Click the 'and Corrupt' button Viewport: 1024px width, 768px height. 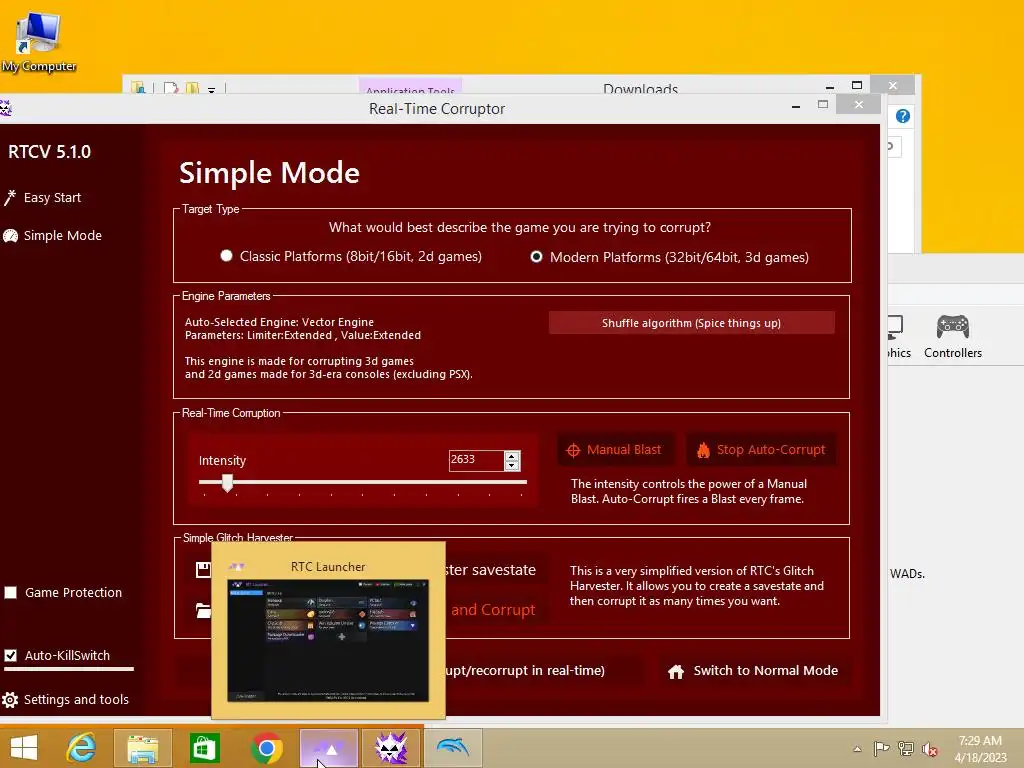coord(493,610)
